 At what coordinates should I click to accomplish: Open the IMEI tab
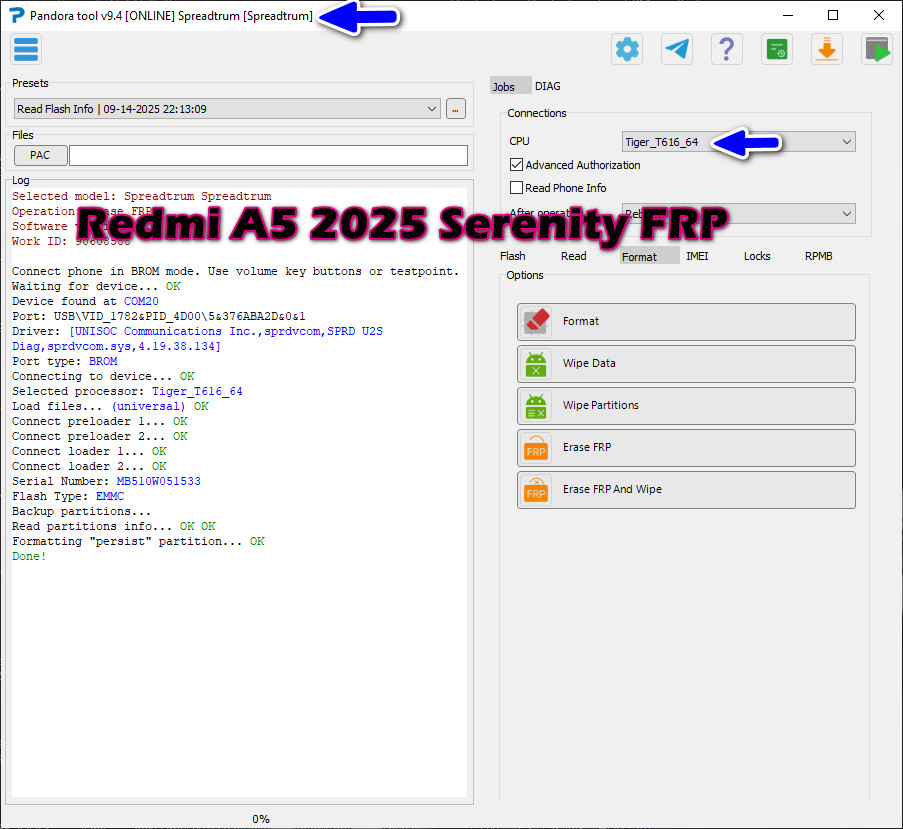click(x=697, y=256)
